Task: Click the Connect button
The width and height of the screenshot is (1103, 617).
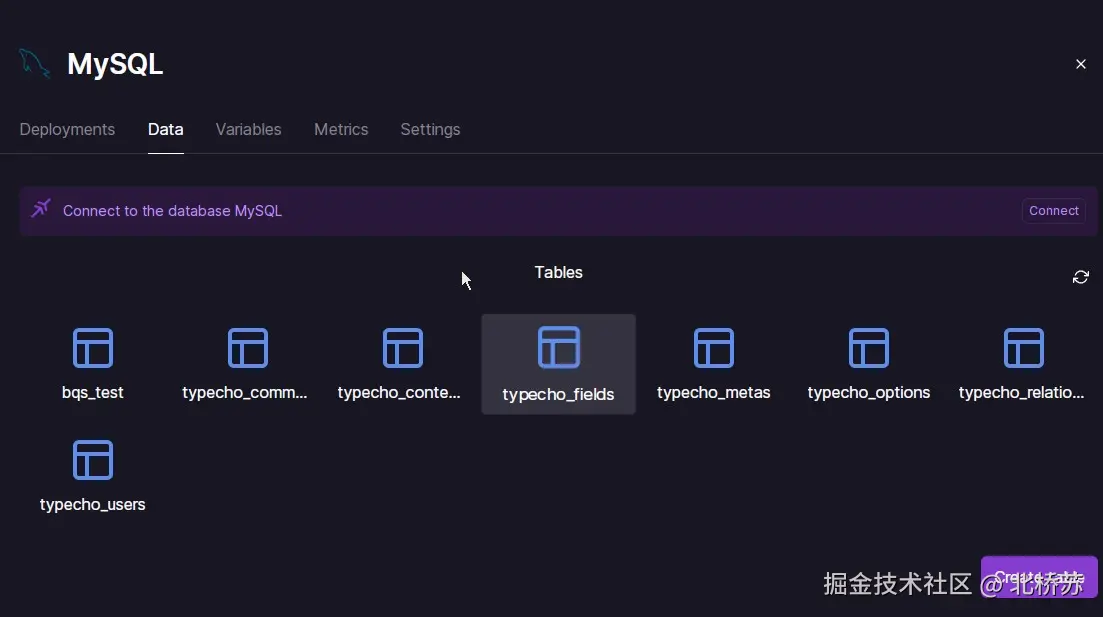Action: 1053,210
